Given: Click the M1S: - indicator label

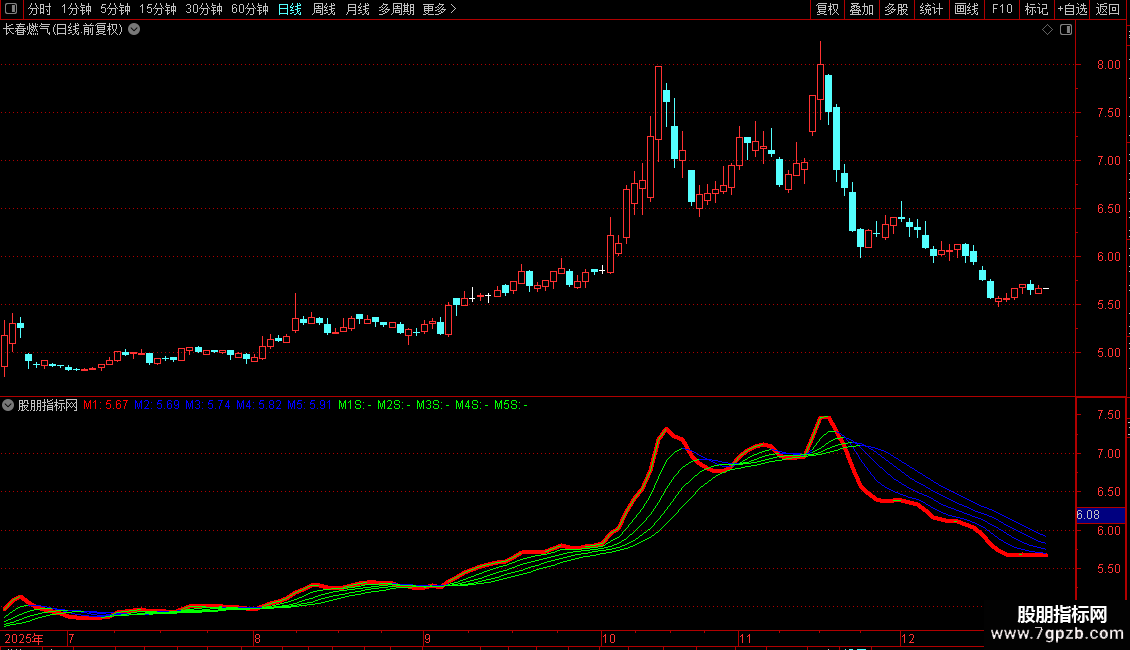Looking at the screenshot, I should click(355, 405).
